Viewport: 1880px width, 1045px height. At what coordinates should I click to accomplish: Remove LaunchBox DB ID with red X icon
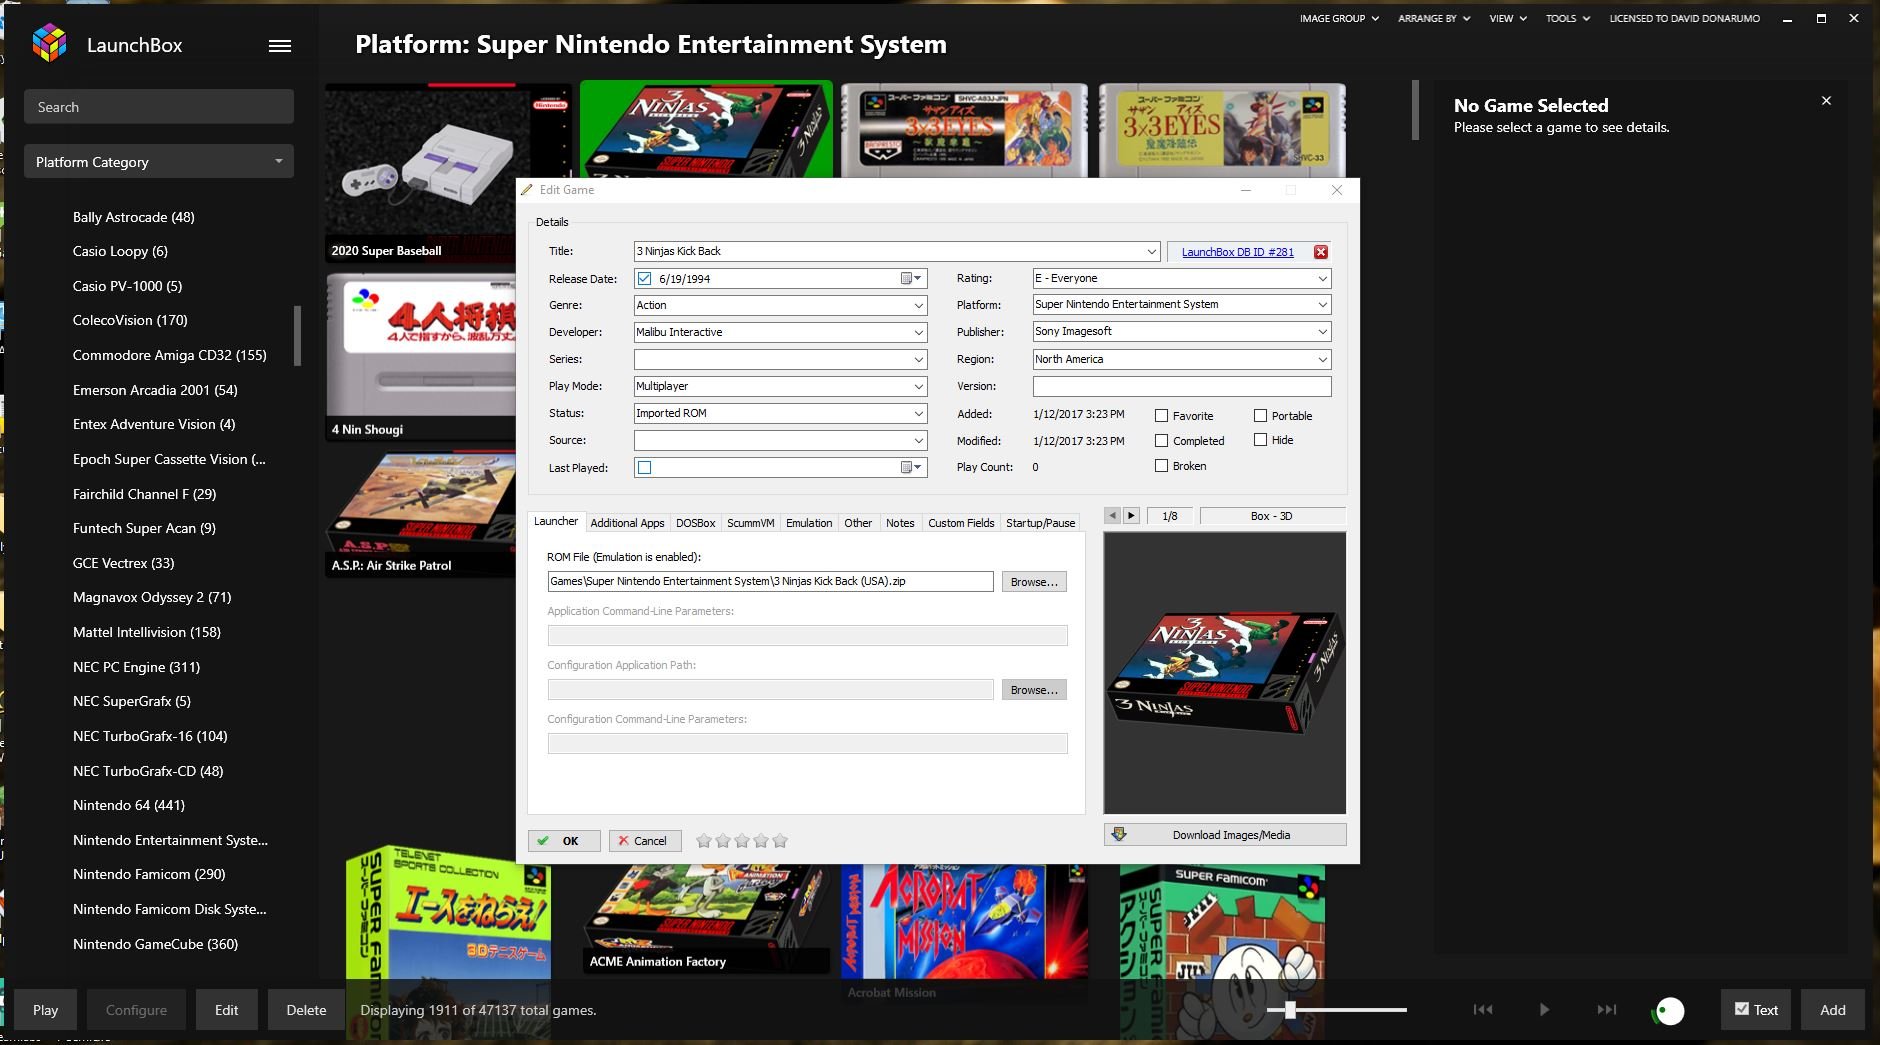1321,252
